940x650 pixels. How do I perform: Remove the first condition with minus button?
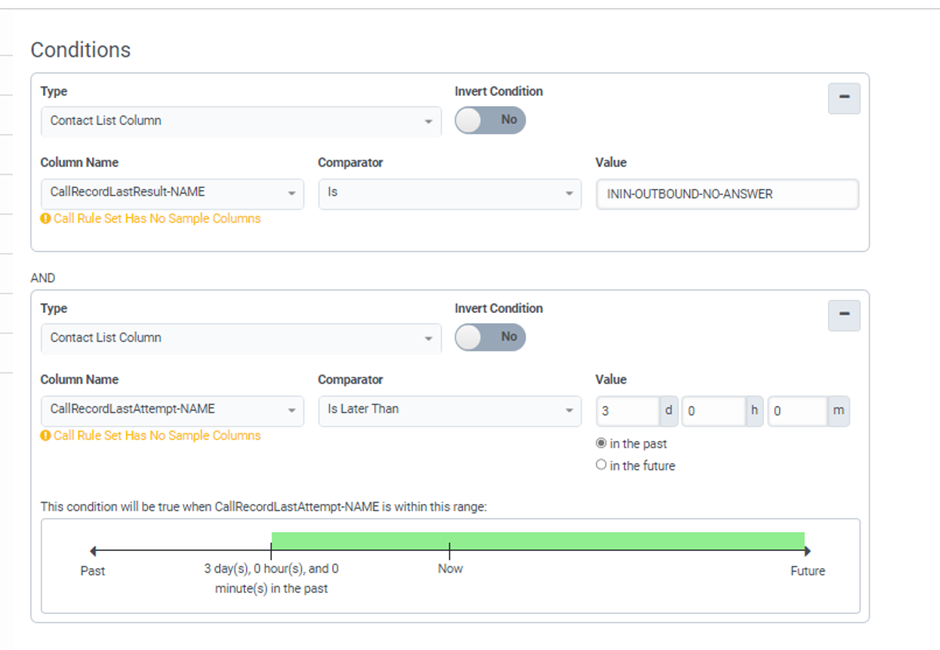tap(844, 98)
